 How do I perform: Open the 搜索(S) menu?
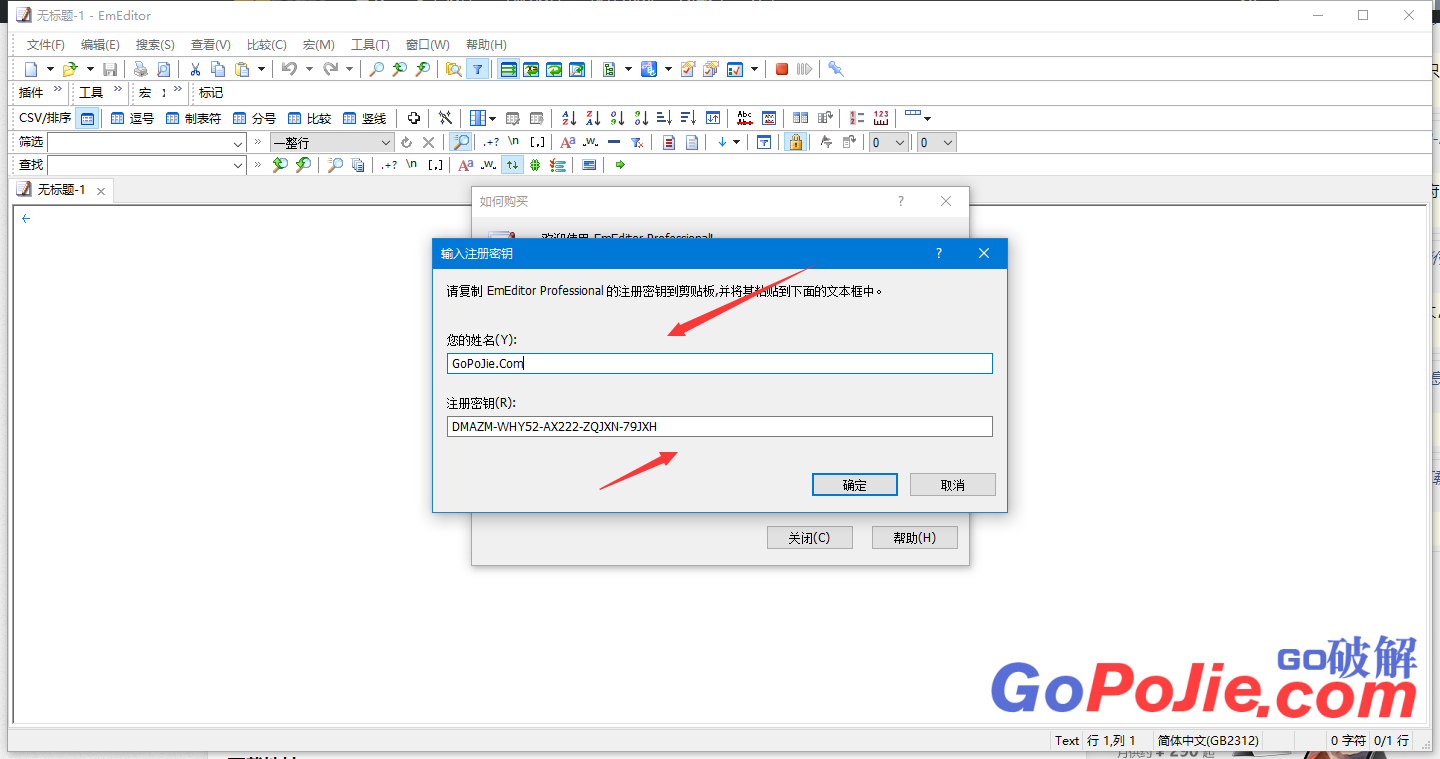(155, 45)
